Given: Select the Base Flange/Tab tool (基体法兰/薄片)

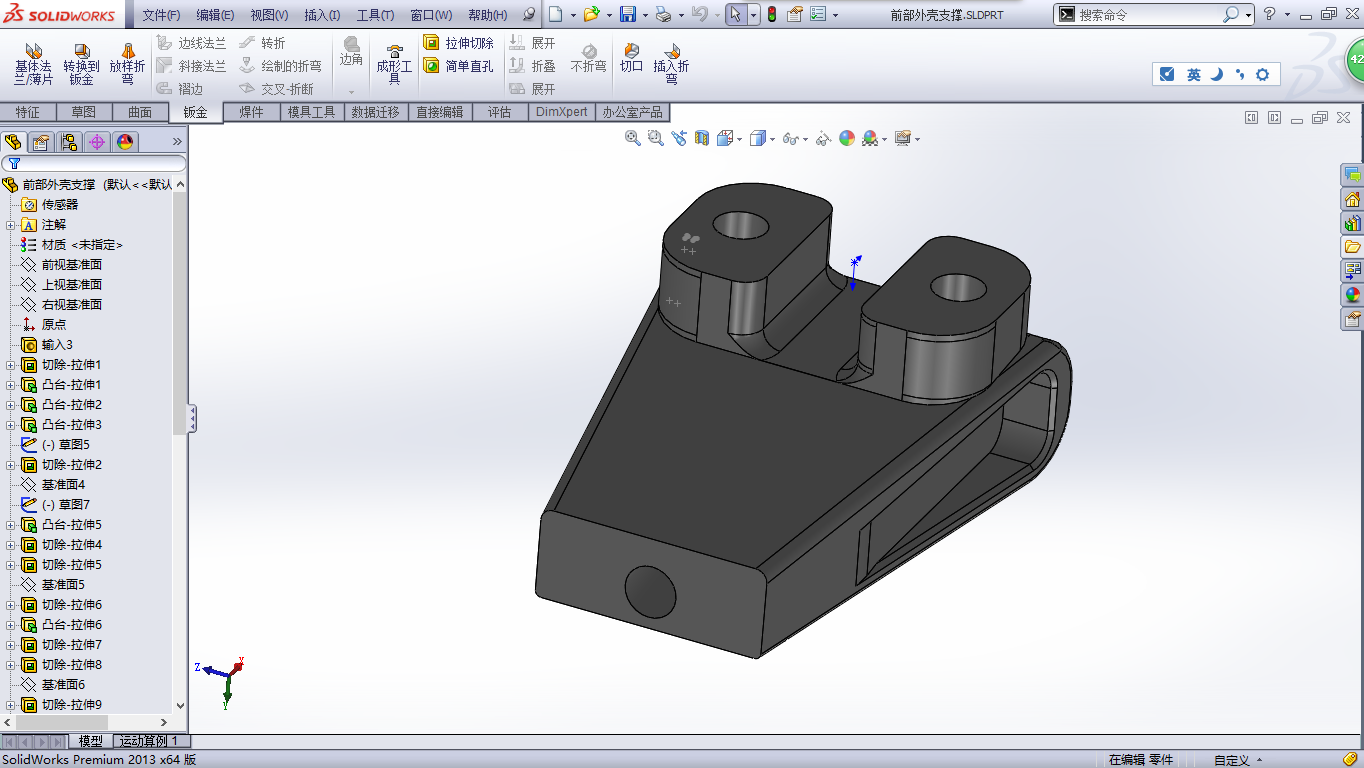Looking at the screenshot, I should click(33, 63).
